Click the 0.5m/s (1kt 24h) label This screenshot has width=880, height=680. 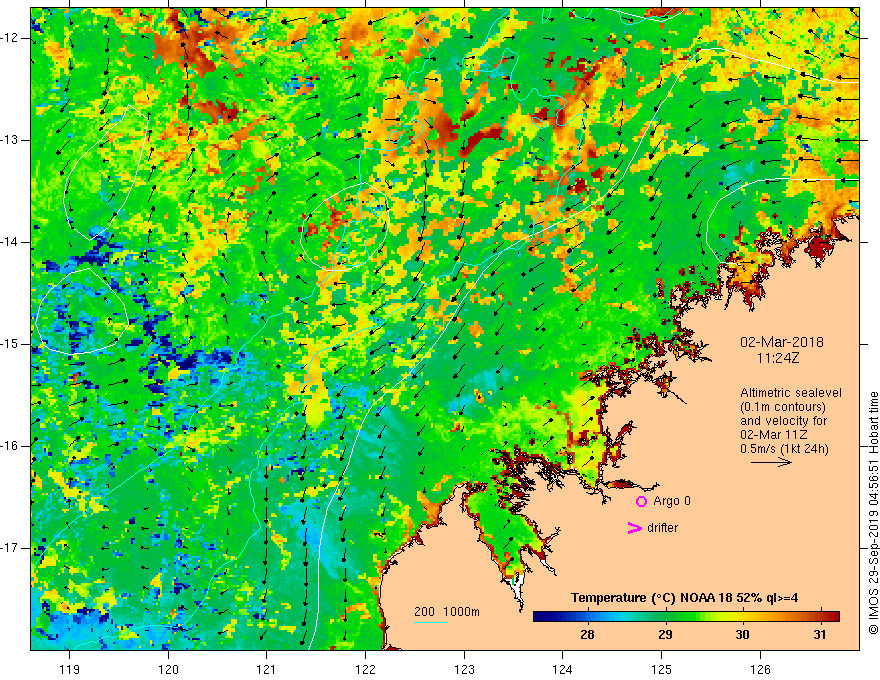pyautogui.click(x=784, y=449)
